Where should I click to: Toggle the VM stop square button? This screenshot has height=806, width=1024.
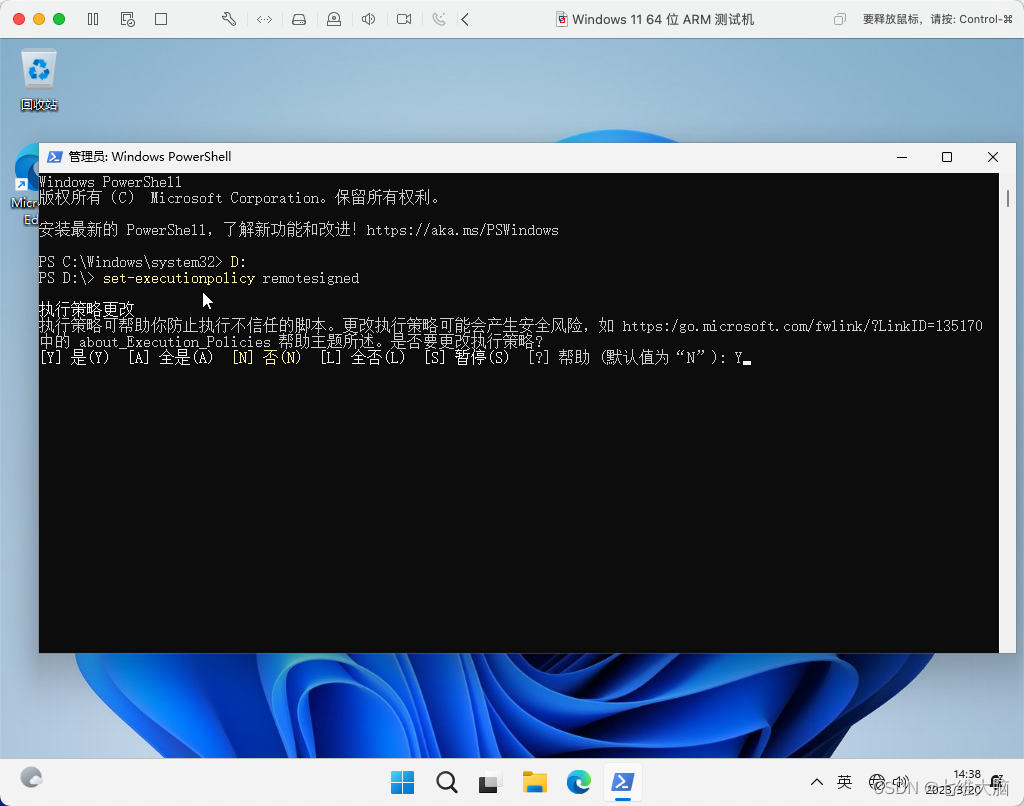point(161,19)
